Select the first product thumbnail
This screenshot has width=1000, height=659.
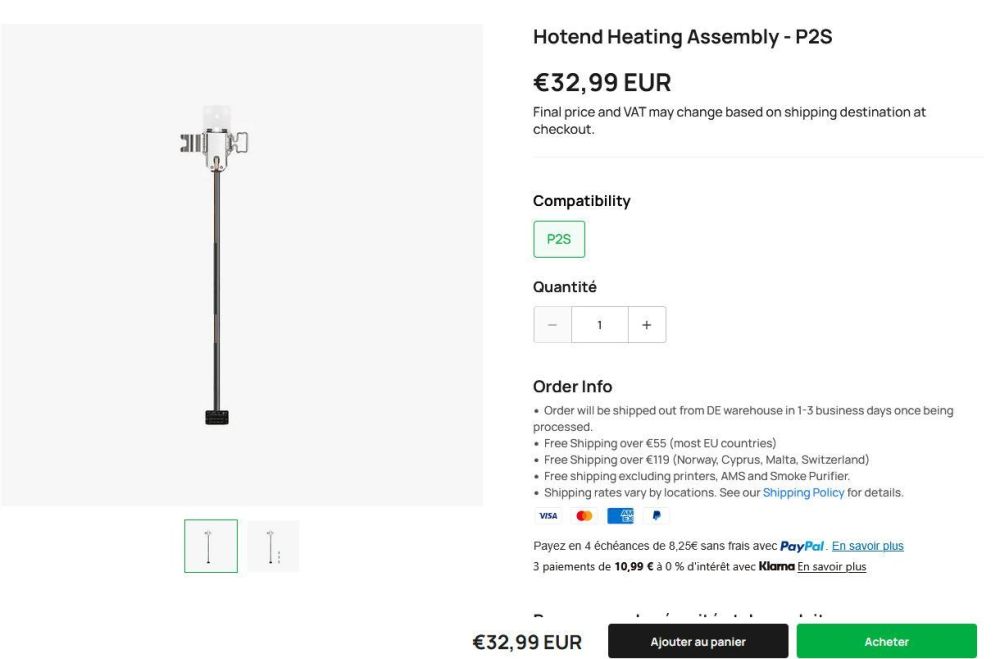click(x=211, y=545)
